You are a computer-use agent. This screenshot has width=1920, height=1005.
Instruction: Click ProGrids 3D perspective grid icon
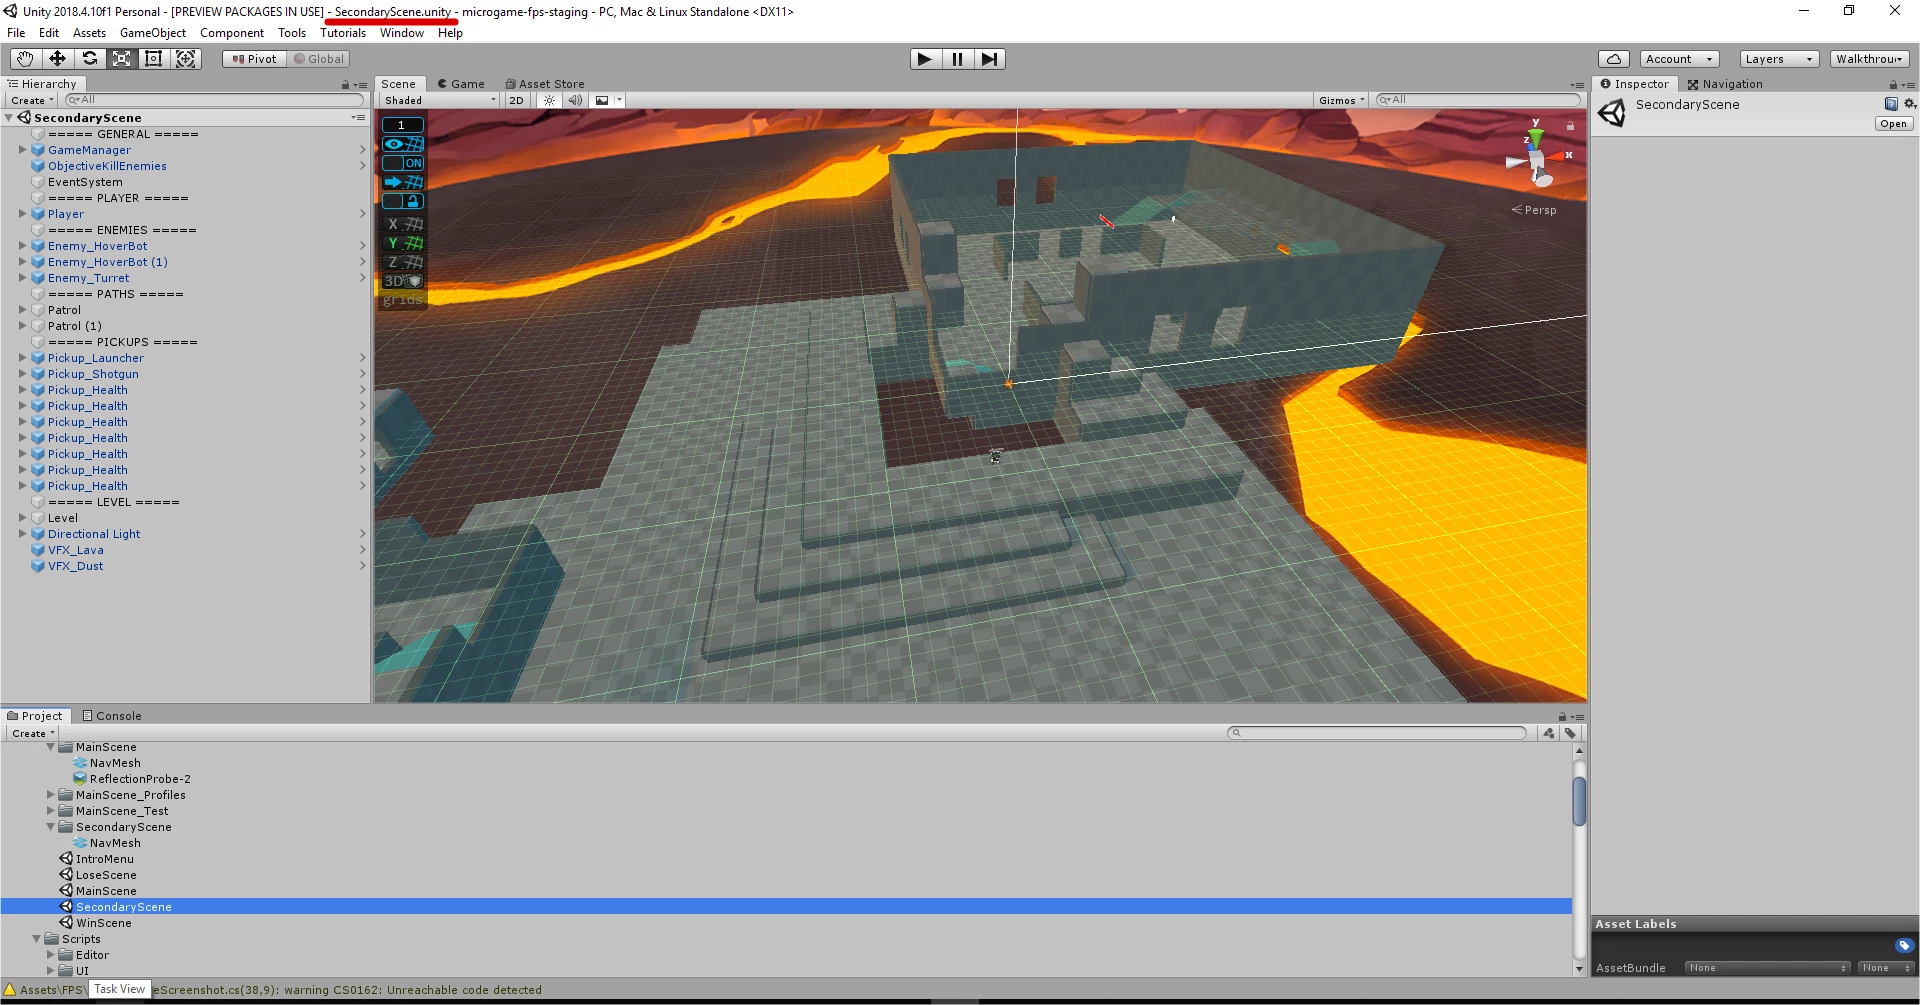403,281
